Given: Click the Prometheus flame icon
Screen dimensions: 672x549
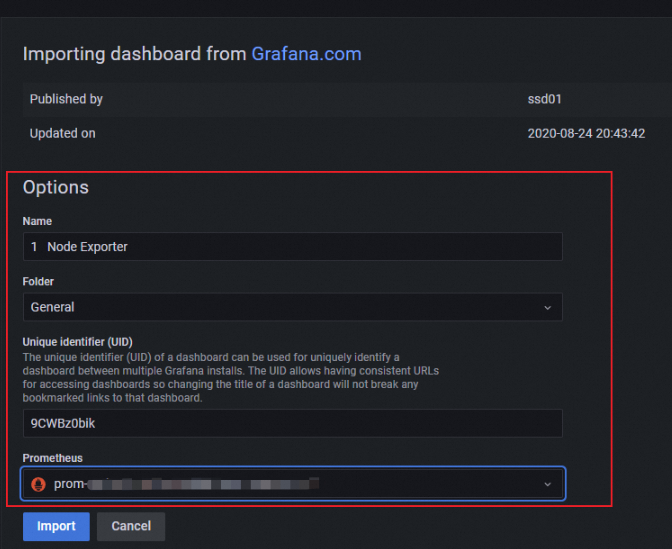Looking at the screenshot, I should pos(39,484).
